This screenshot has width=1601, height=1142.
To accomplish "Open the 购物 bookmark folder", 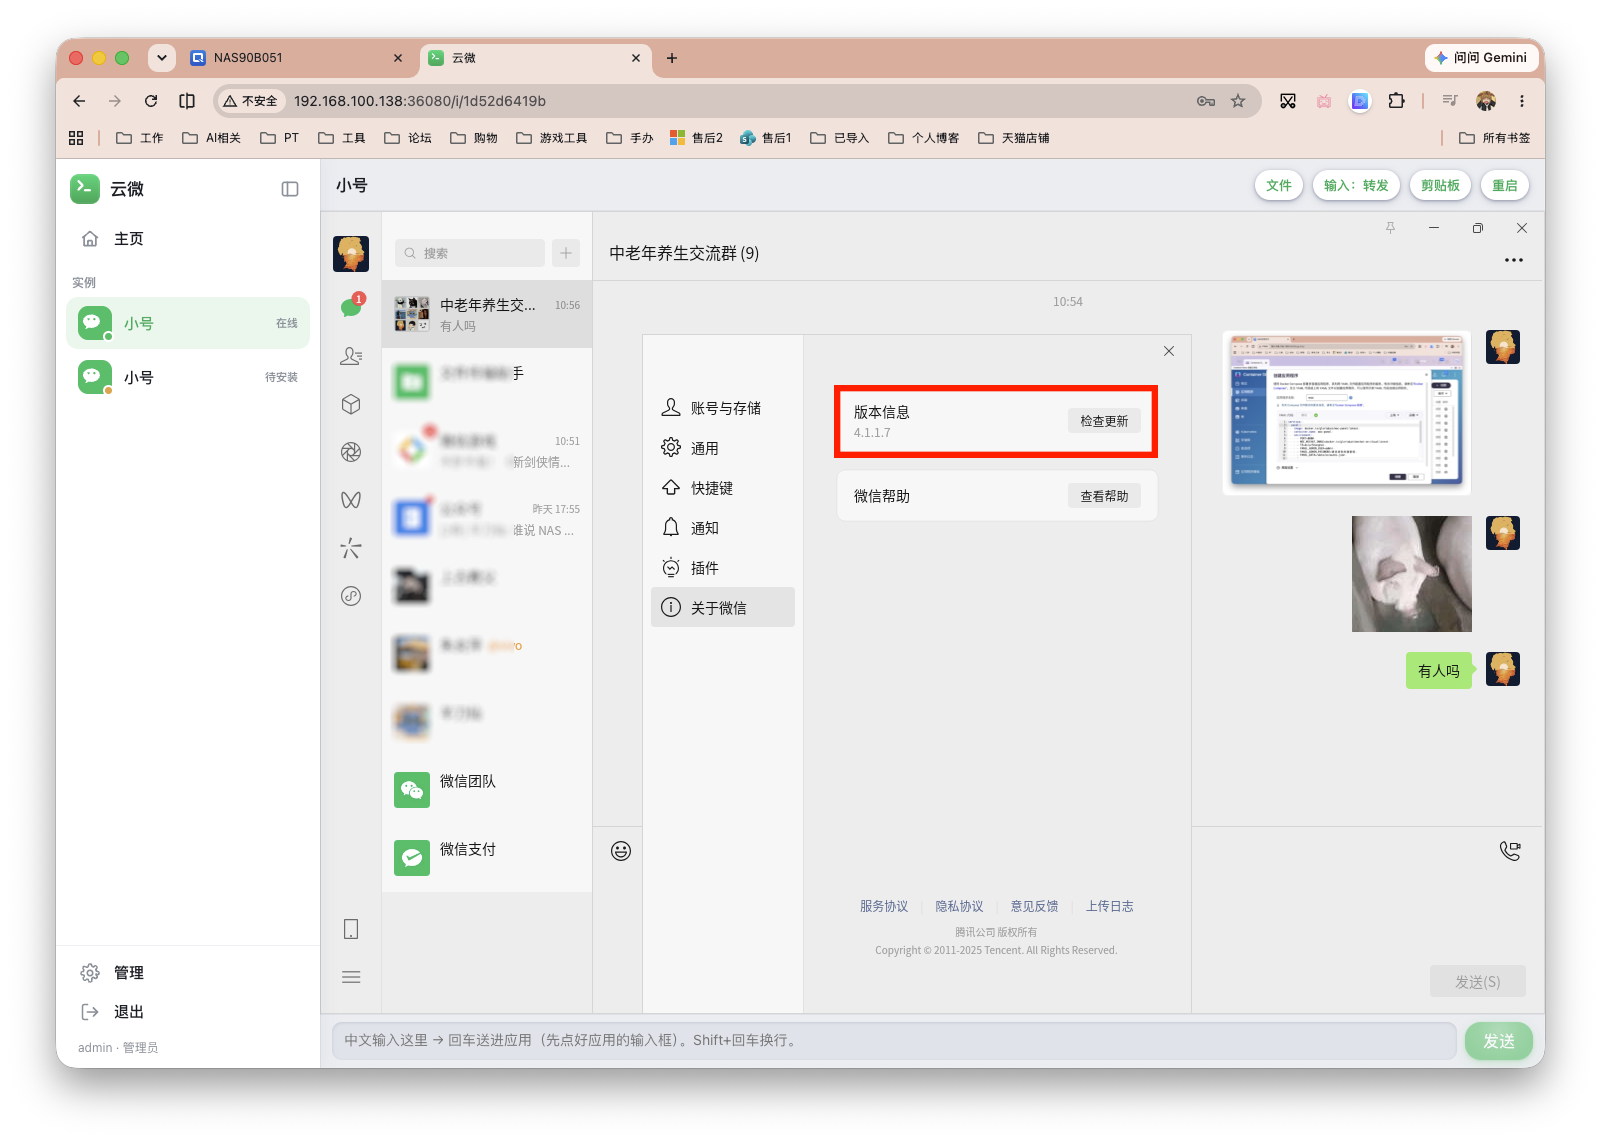I will click(x=474, y=138).
